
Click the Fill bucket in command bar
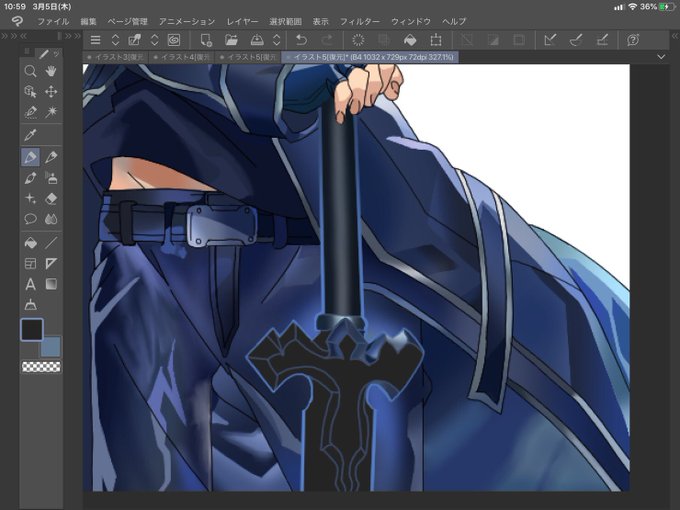point(410,40)
